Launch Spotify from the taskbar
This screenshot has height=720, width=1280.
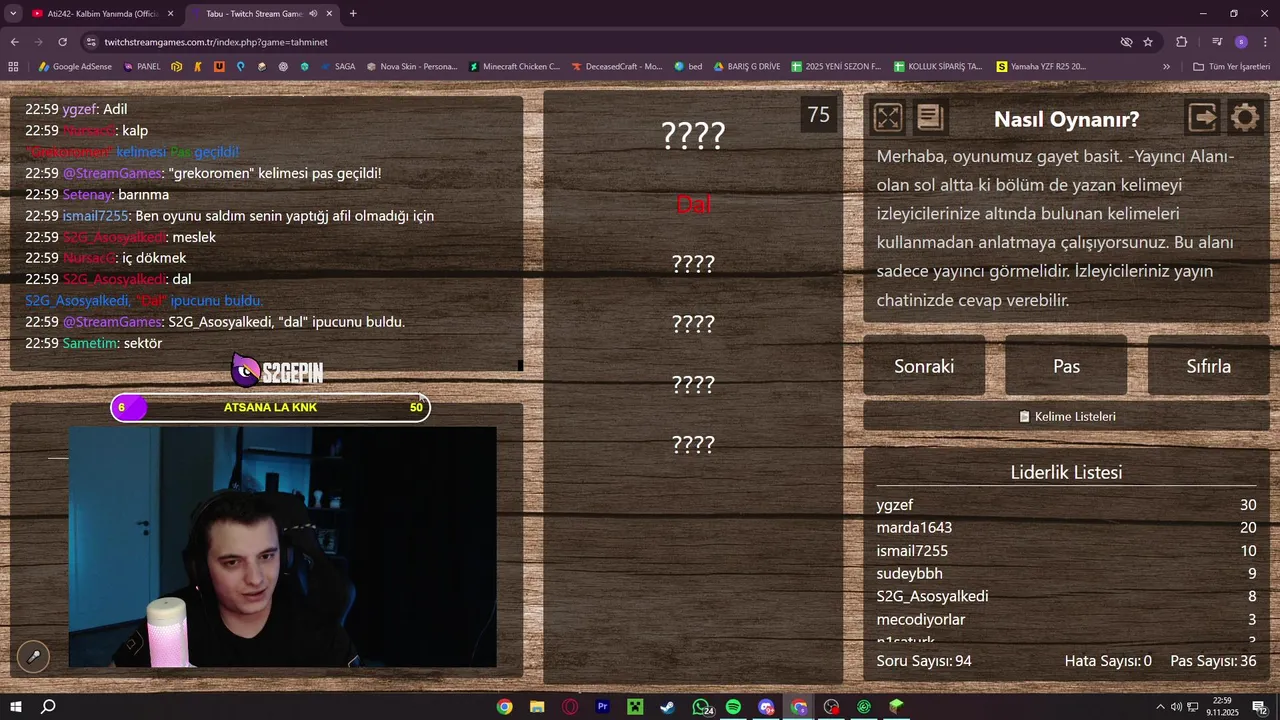click(x=733, y=707)
